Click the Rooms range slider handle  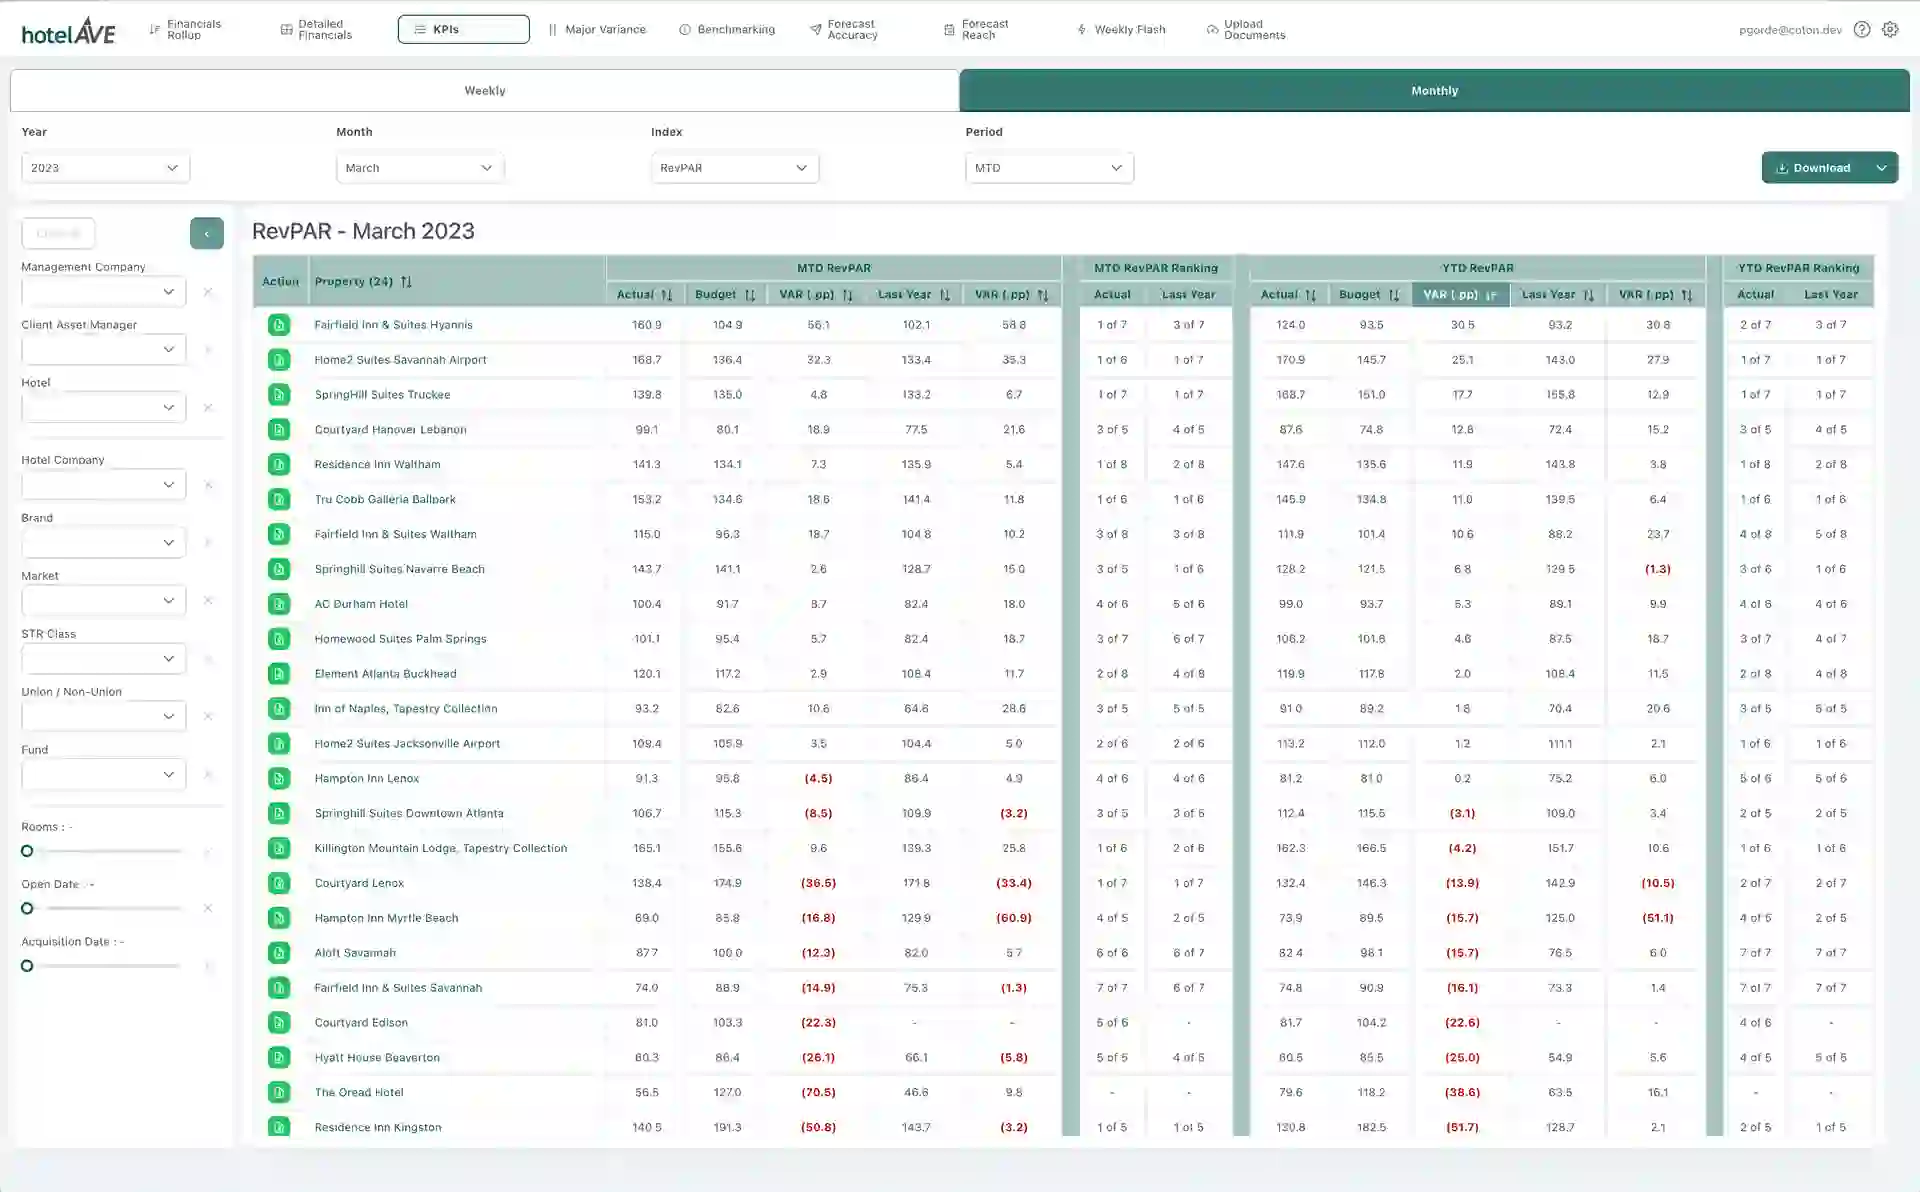tap(27, 851)
